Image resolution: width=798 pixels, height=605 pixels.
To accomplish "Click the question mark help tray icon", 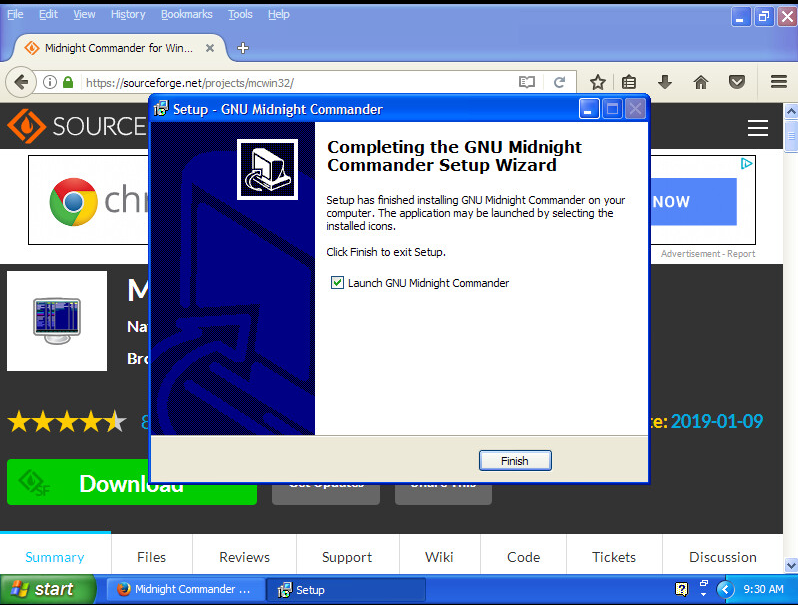I will click(x=681, y=589).
